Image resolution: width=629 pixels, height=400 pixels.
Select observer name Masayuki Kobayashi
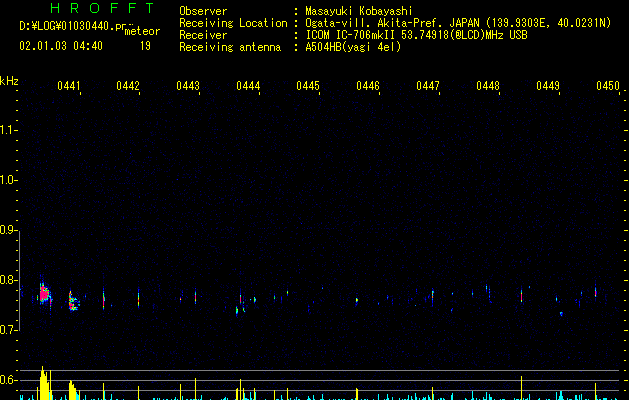(359, 11)
